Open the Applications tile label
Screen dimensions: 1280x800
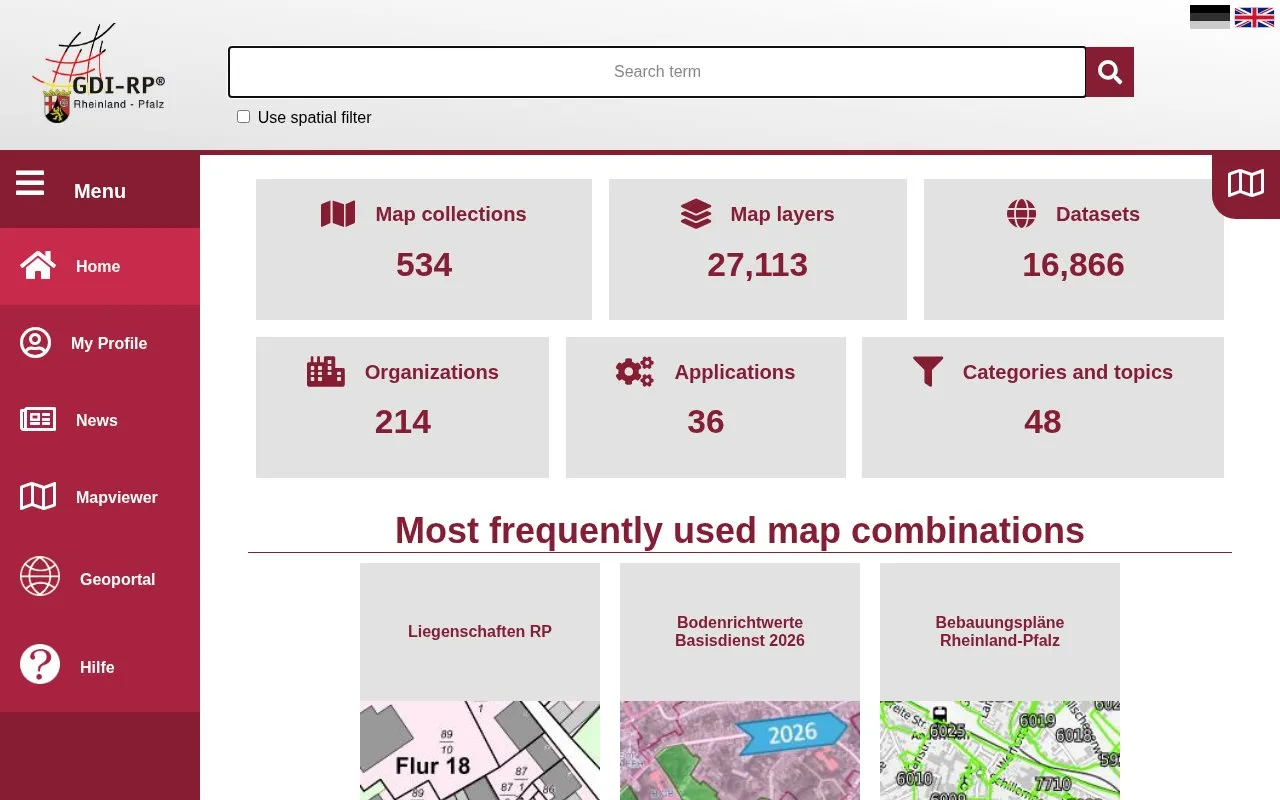(x=735, y=372)
